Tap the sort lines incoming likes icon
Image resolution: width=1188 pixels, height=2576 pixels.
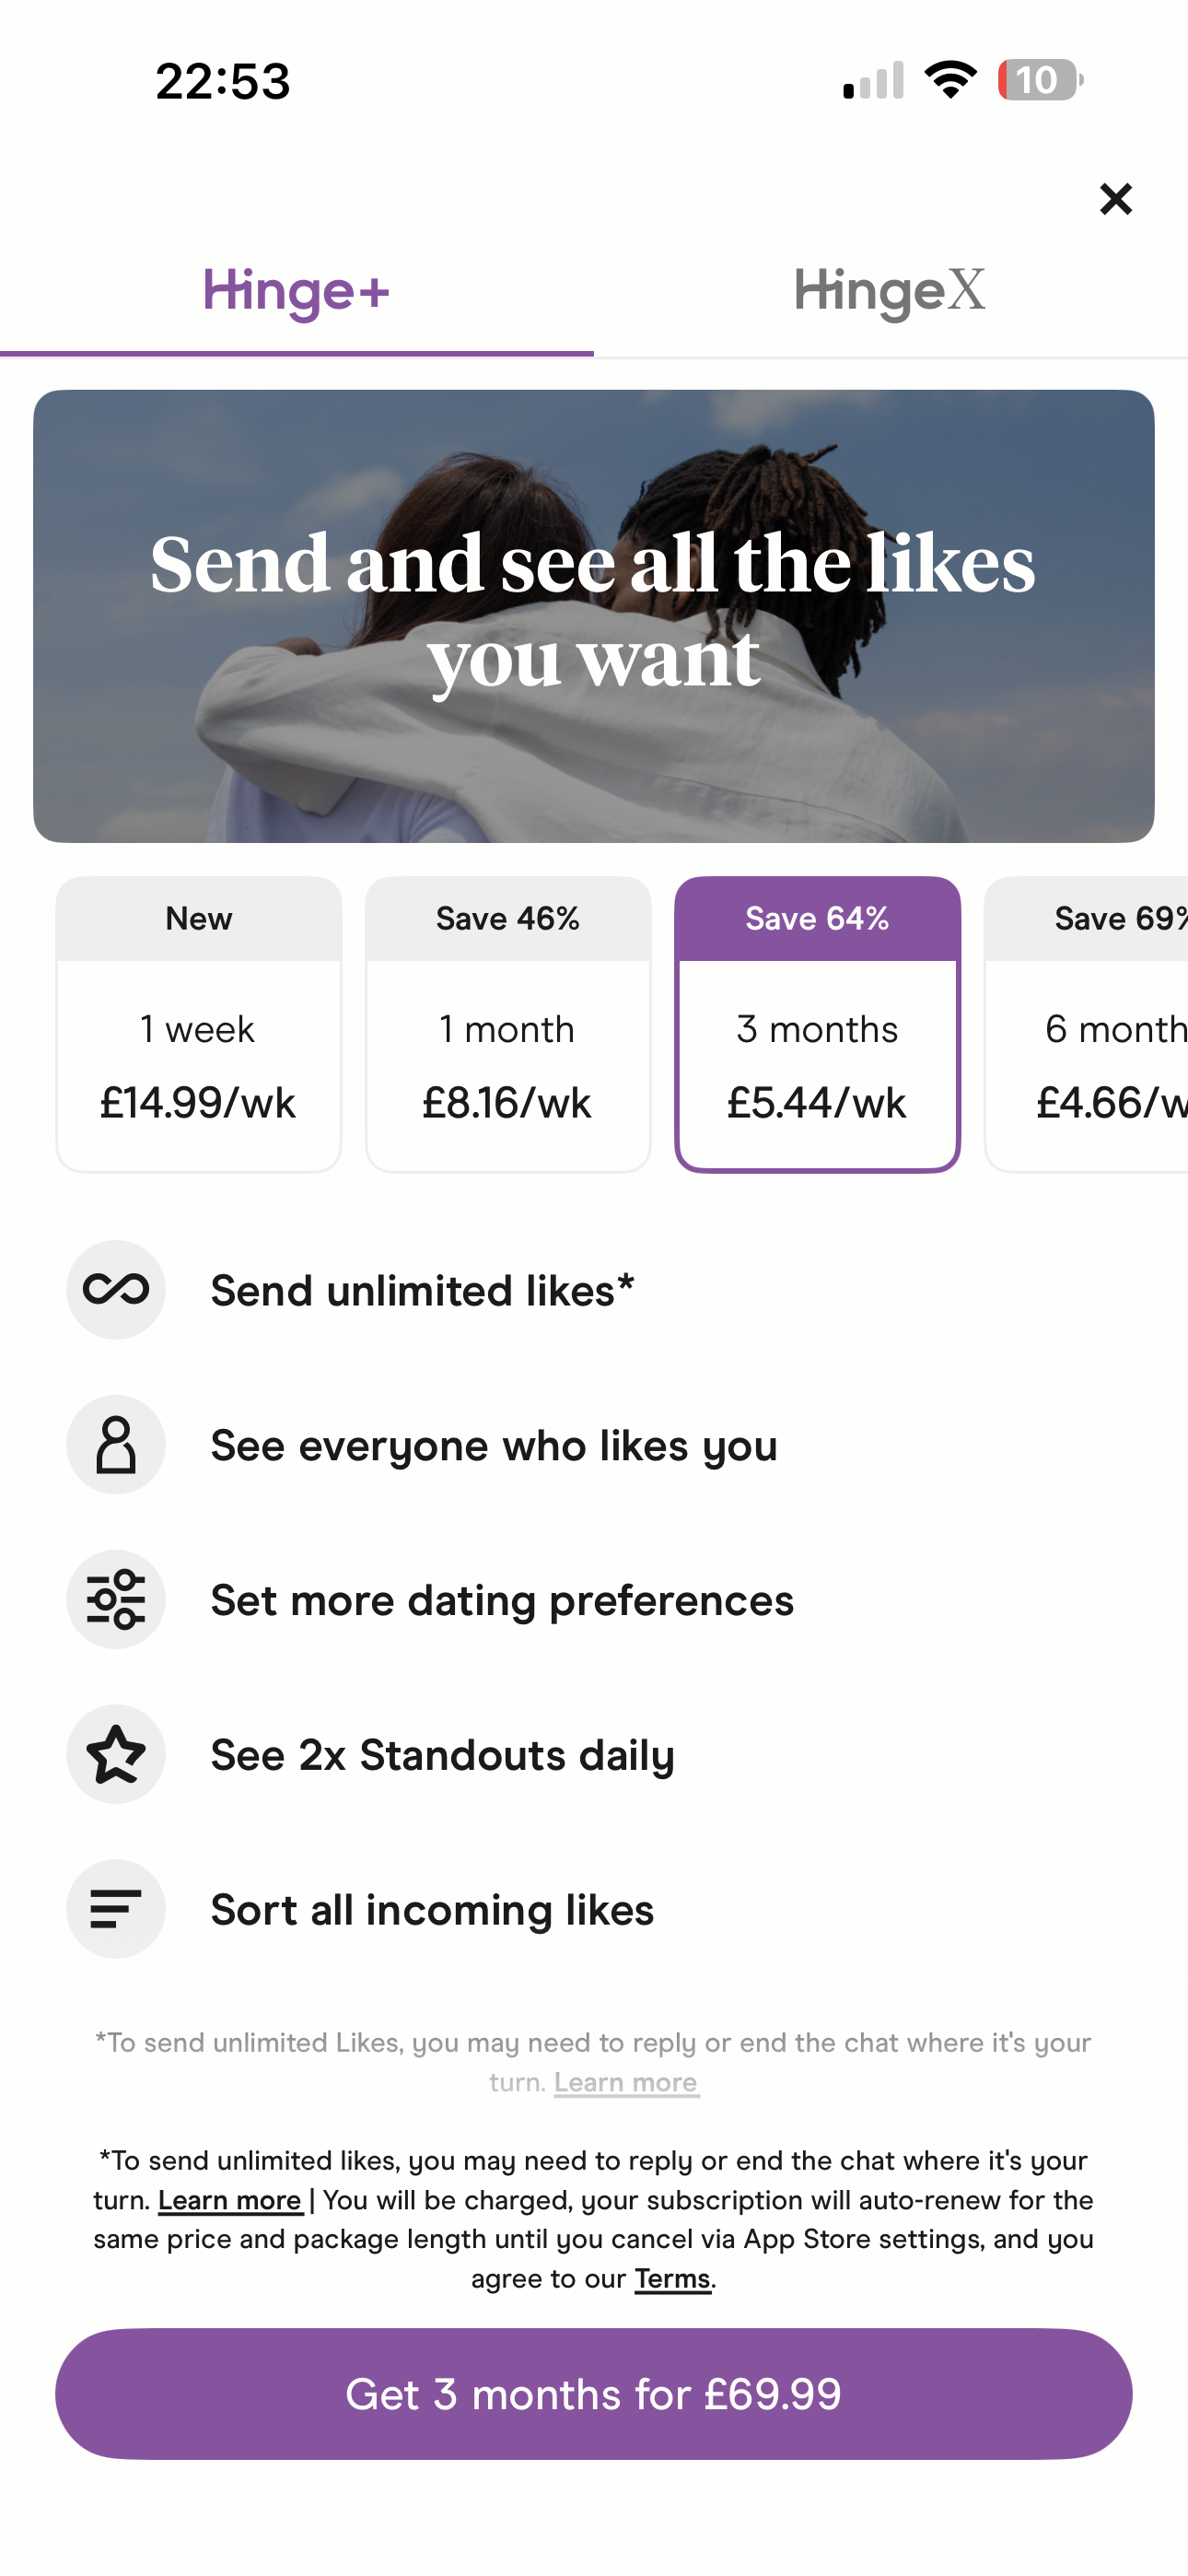point(116,1909)
